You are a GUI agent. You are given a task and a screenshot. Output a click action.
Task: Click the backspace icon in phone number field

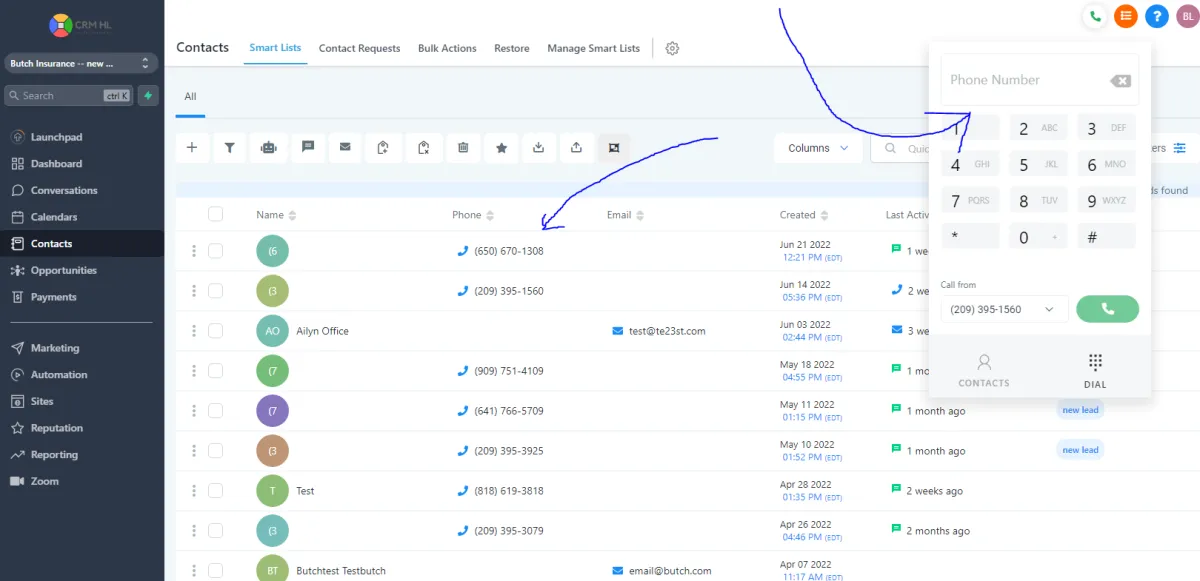[1120, 81]
